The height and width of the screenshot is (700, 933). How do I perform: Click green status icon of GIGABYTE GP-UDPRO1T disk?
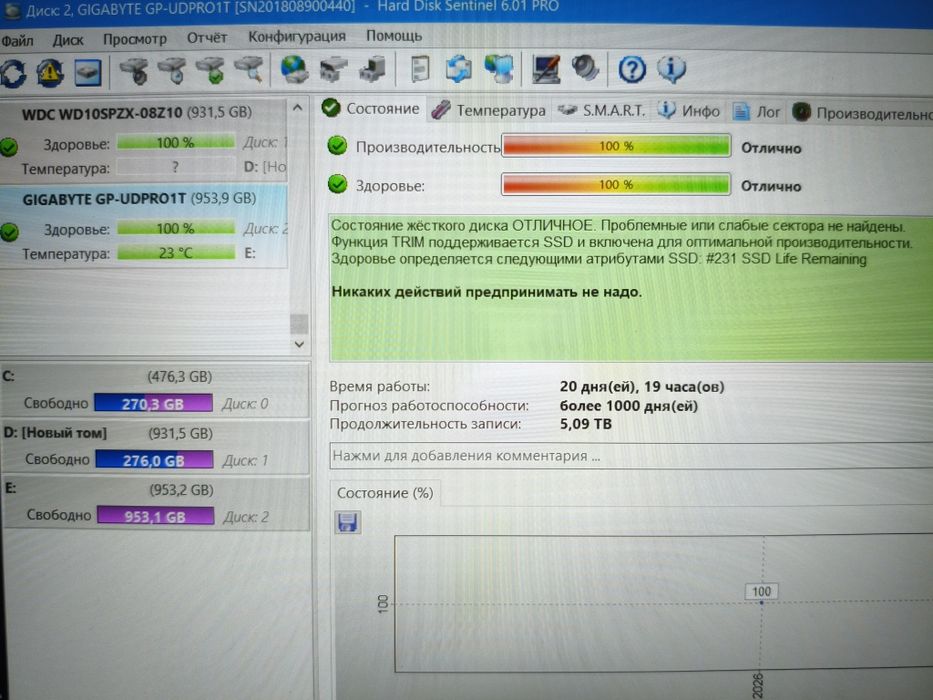[x=10, y=232]
